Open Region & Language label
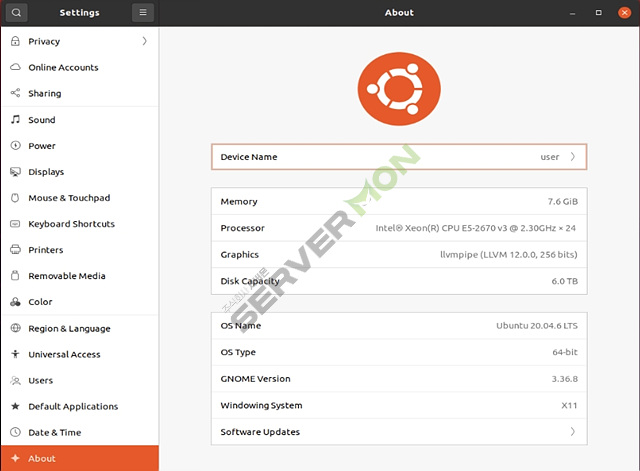Image resolution: width=640 pixels, height=471 pixels. [69, 329]
